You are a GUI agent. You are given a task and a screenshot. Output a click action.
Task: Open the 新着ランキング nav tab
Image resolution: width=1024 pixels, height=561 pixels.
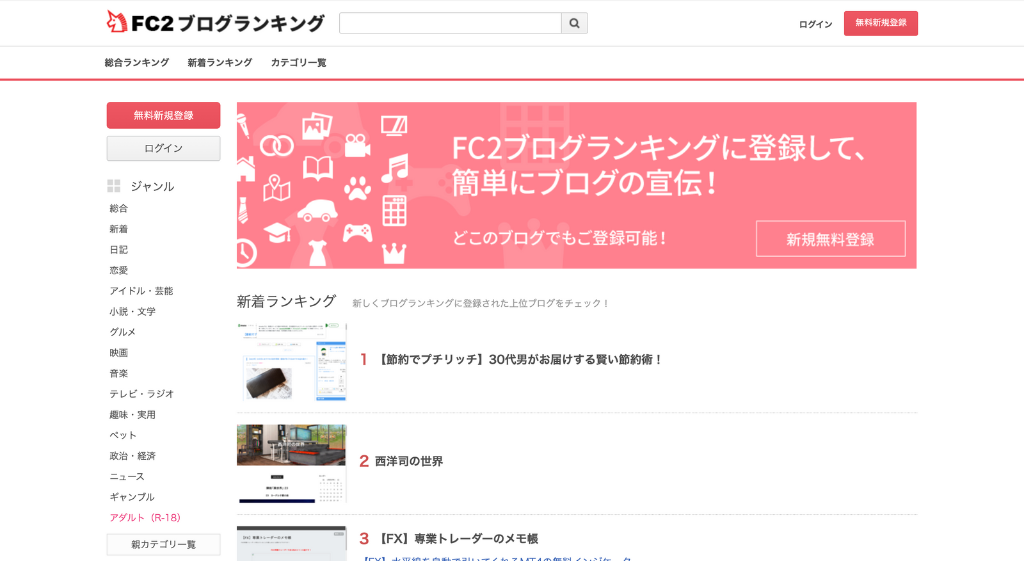pos(219,63)
